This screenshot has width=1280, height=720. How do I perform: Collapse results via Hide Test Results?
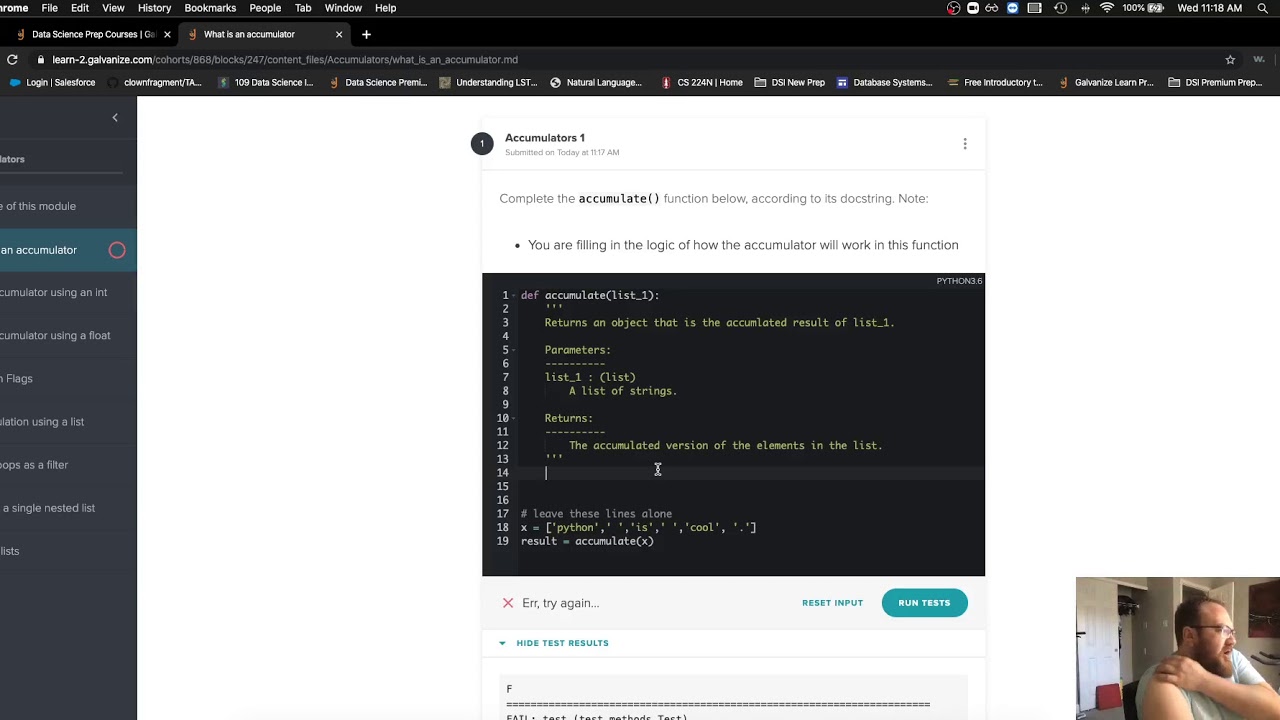pos(554,643)
